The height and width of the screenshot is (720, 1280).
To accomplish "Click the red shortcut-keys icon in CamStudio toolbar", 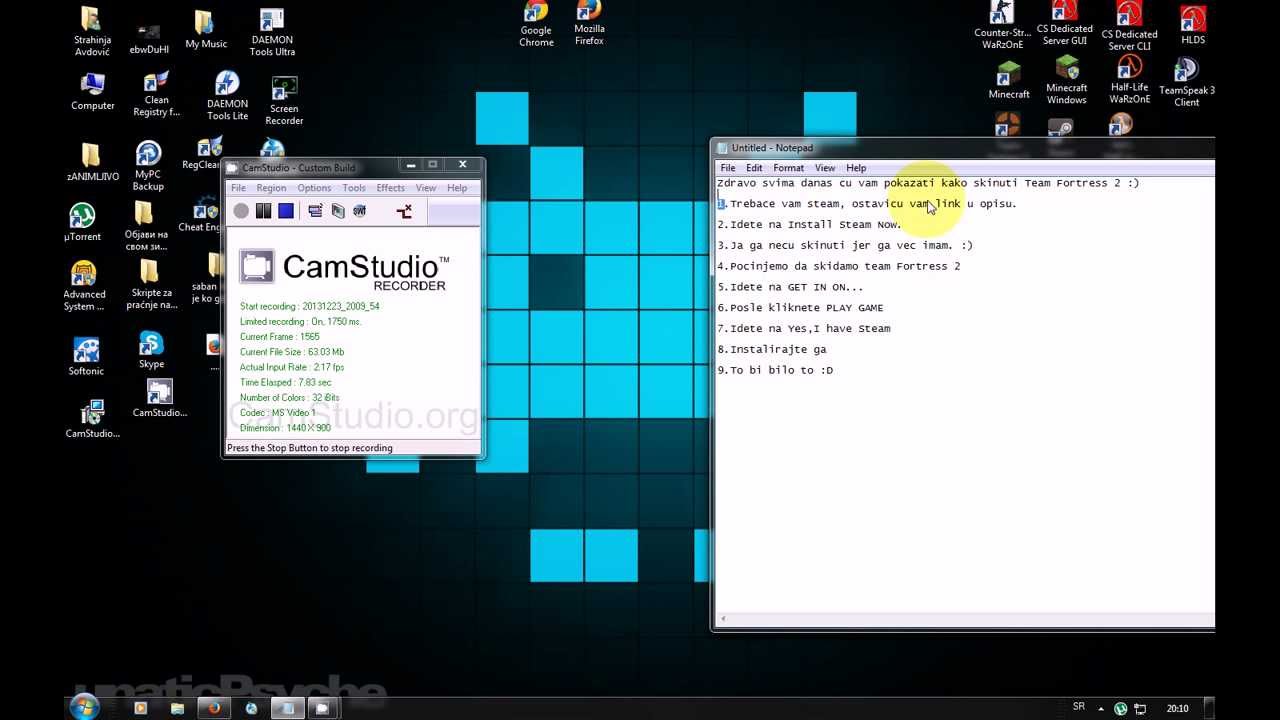I will point(404,211).
